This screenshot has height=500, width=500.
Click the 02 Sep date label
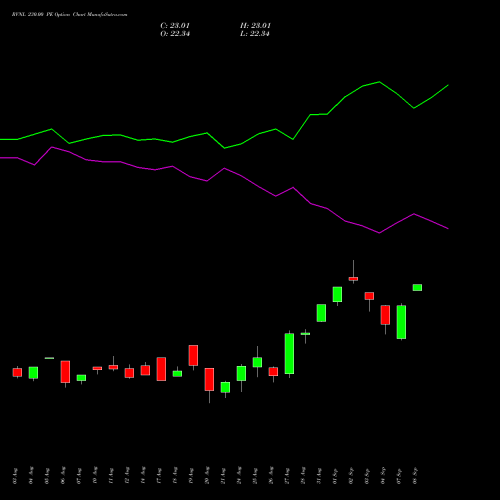[x=351, y=476]
